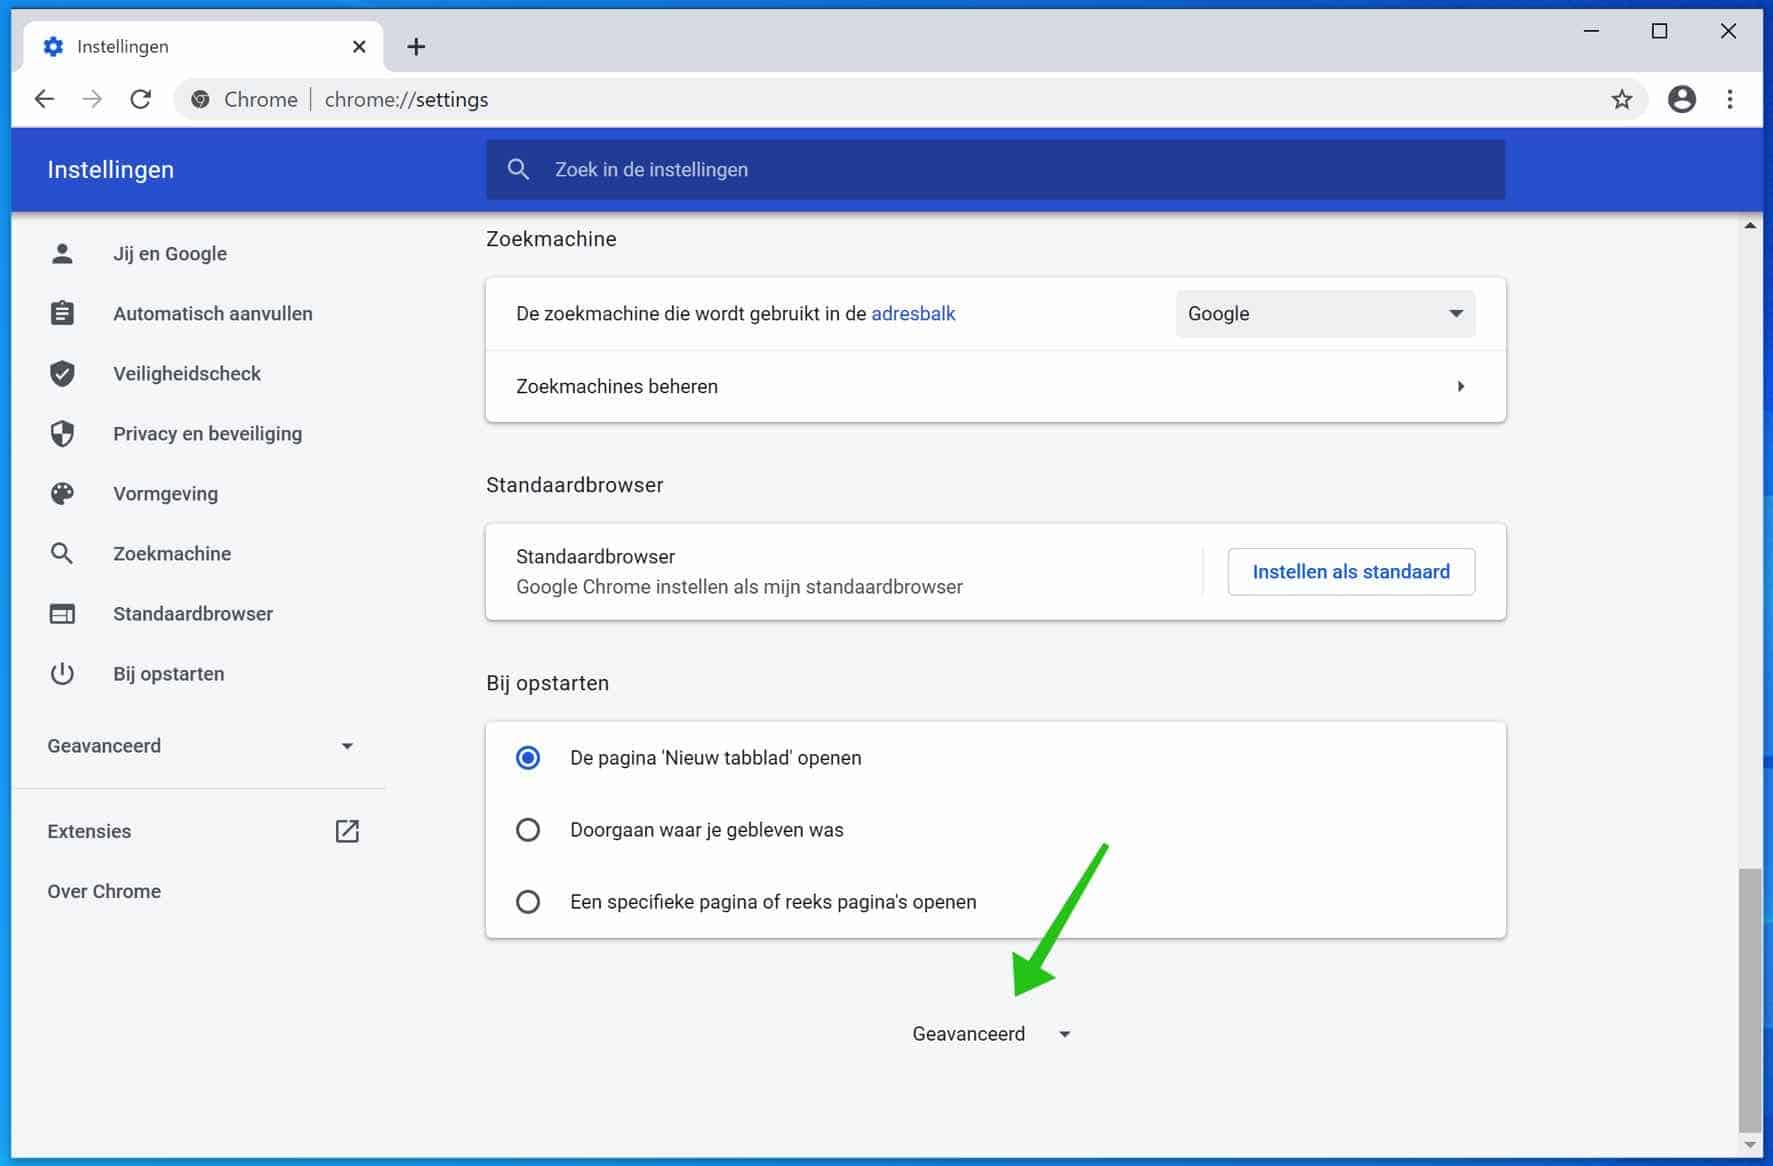This screenshot has width=1773, height=1166.
Task: Open Veiligheidscheck section
Action: point(187,374)
